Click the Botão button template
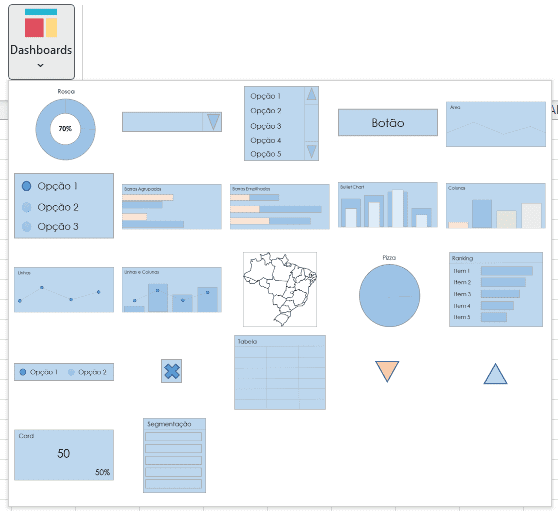This screenshot has width=558, height=511. (x=388, y=122)
